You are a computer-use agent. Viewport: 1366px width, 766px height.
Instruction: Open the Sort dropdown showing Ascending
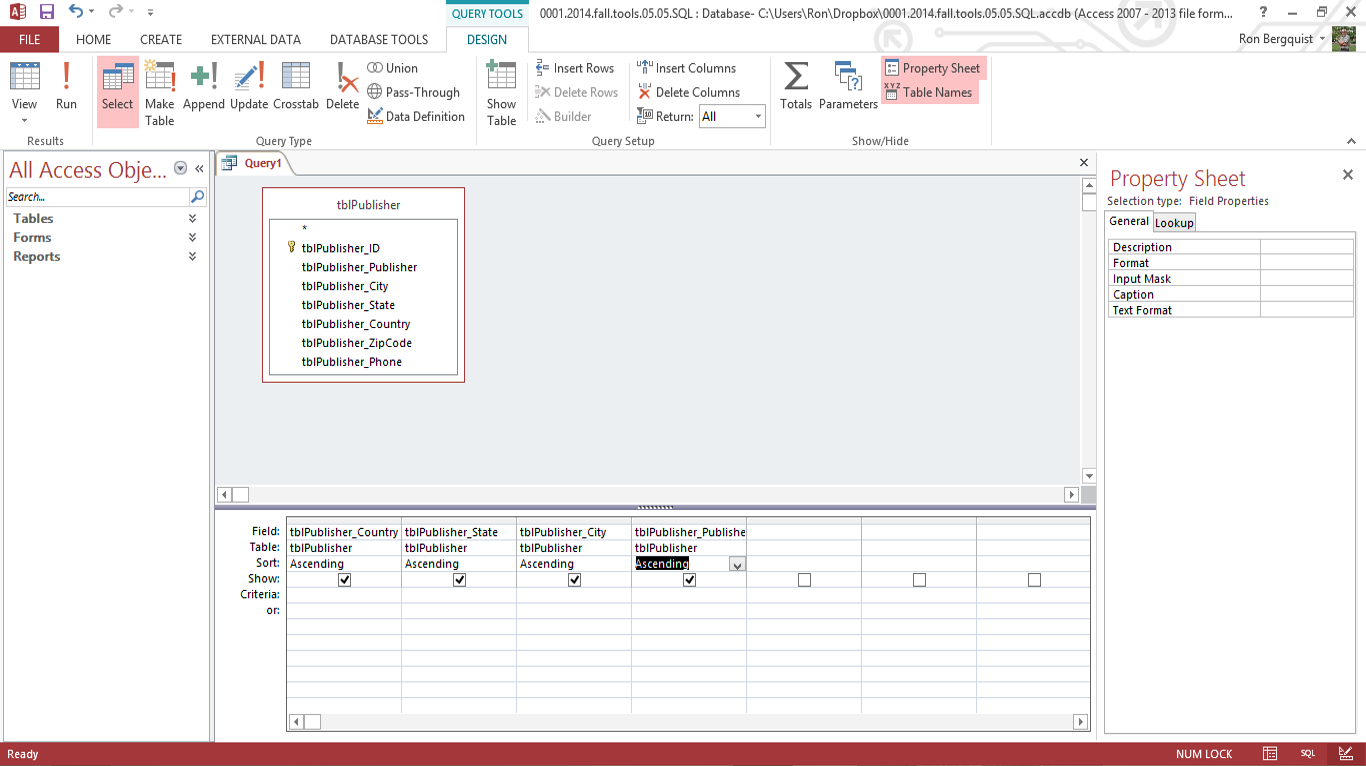pos(737,565)
